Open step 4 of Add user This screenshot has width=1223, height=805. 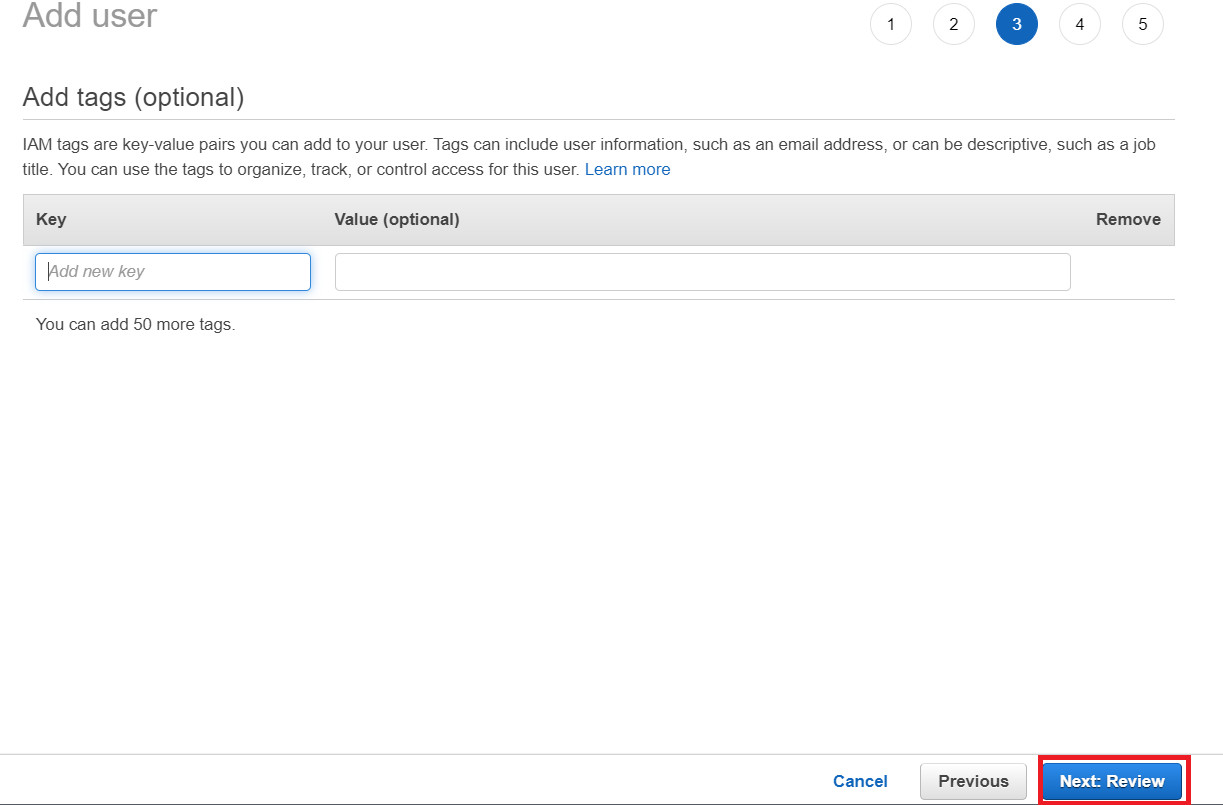pyautogui.click(x=1079, y=25)
